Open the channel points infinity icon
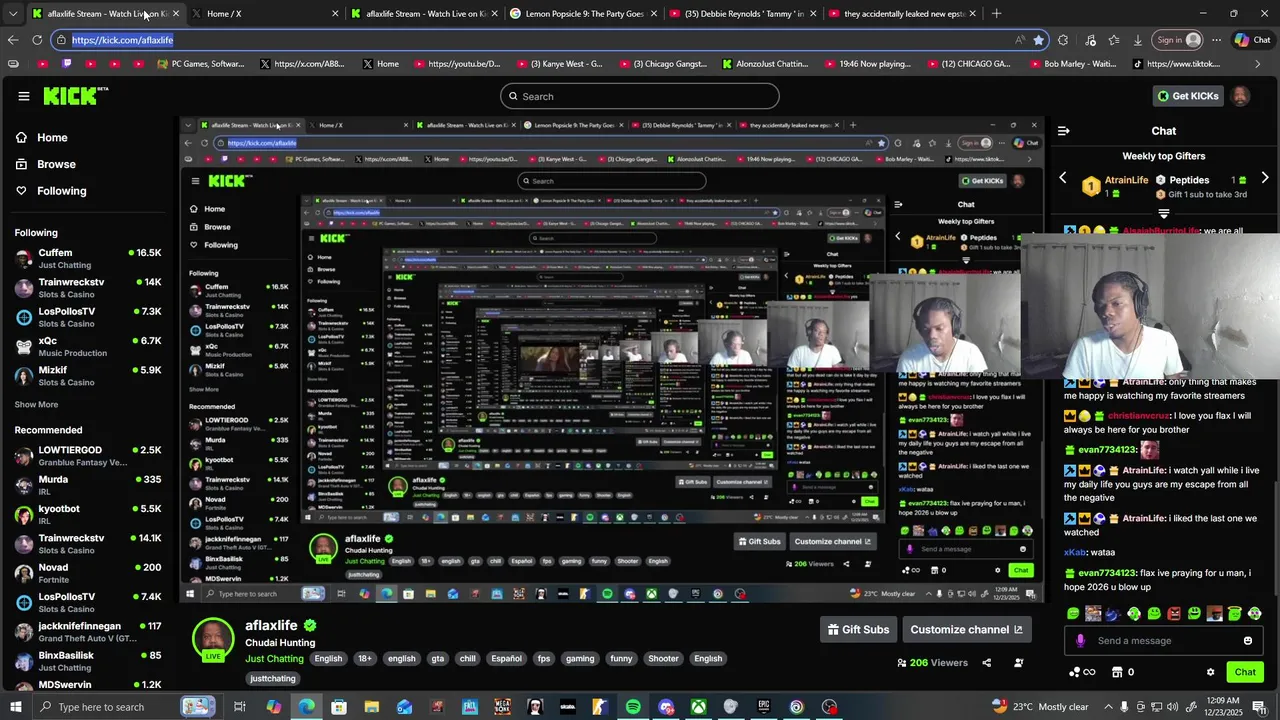The width and height of the screenshot is (1280, 720). [x=1083, y=672]
